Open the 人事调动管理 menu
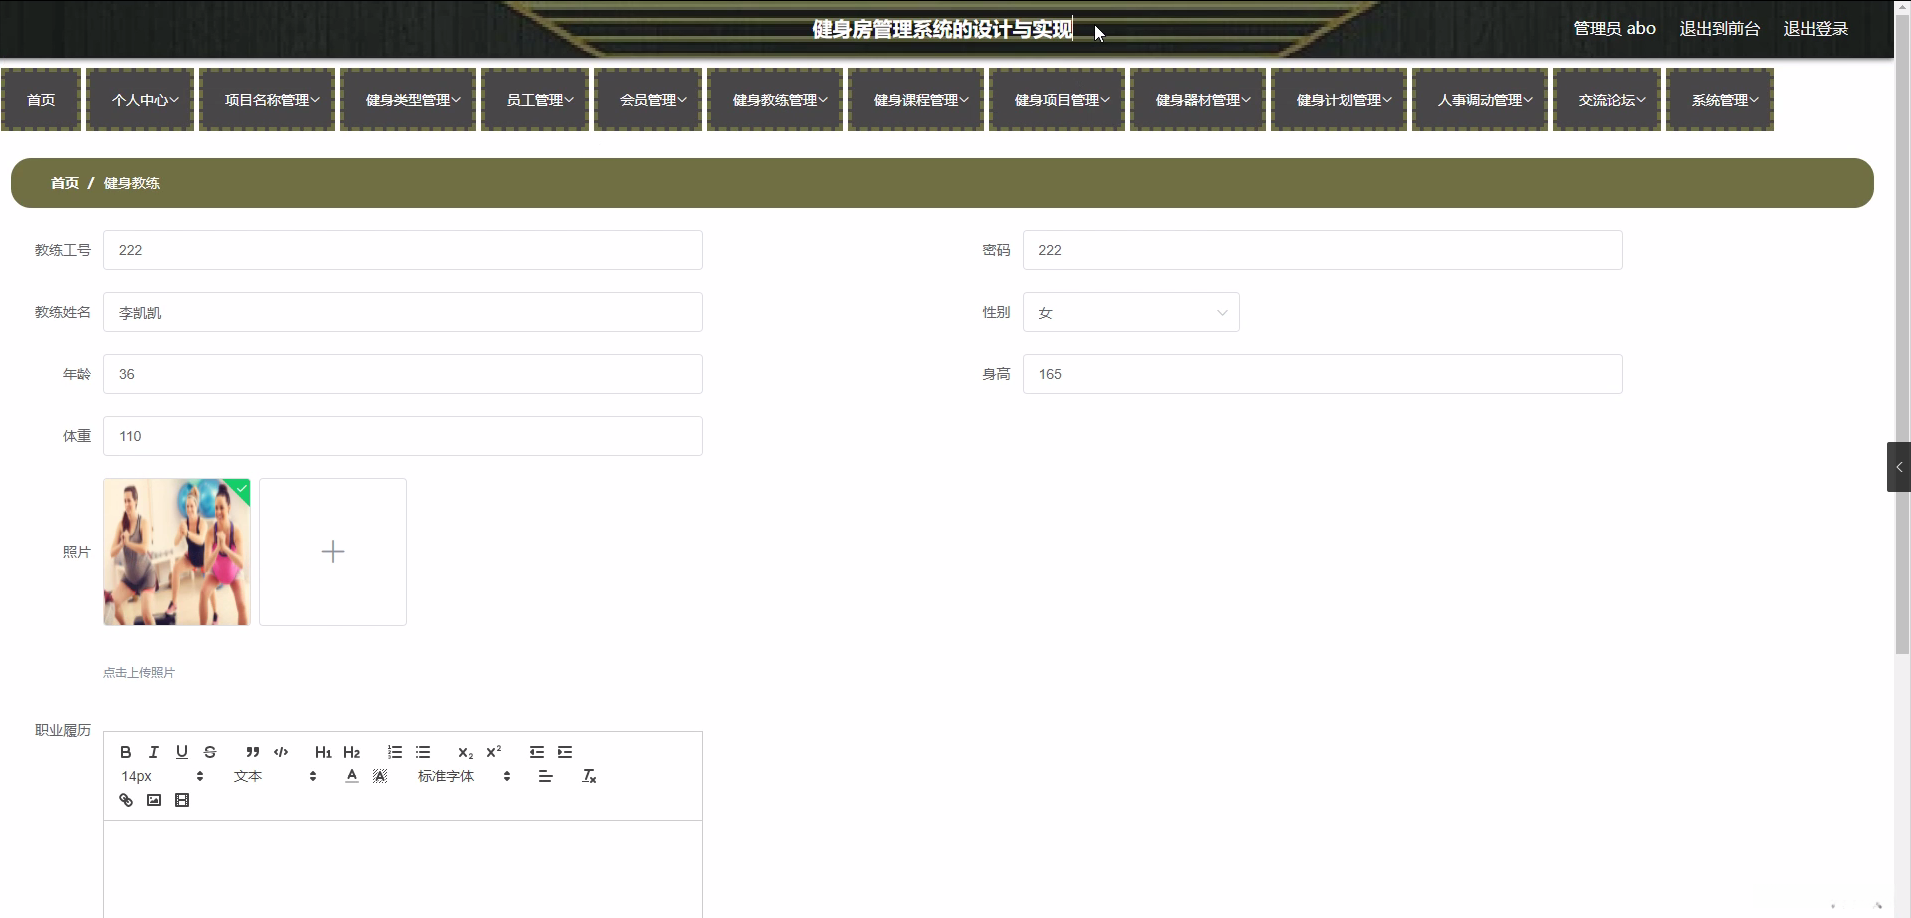1911x918 pixels. [1480, 100]
